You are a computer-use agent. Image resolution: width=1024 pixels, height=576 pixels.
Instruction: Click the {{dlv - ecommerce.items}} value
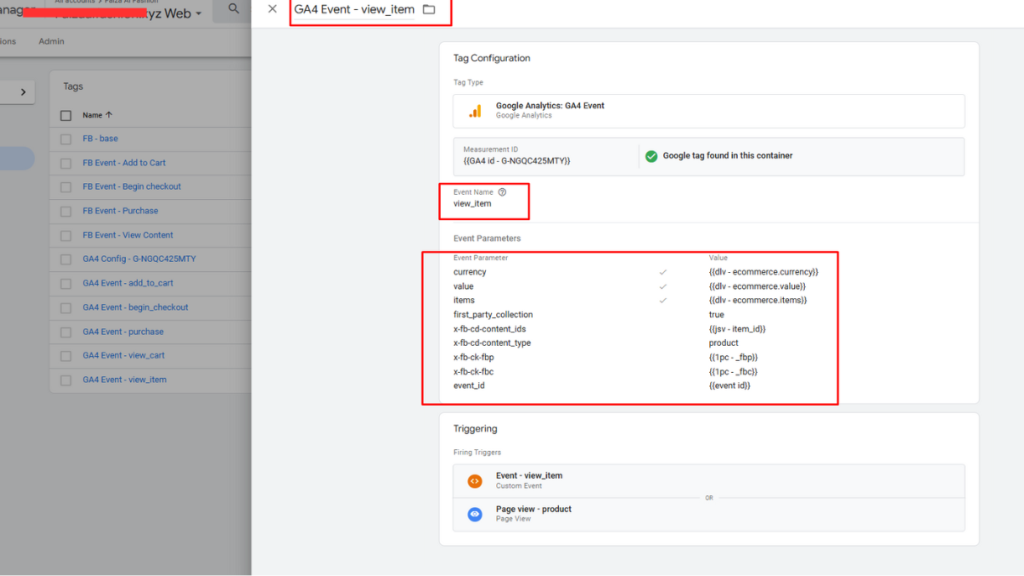point(758,300)
